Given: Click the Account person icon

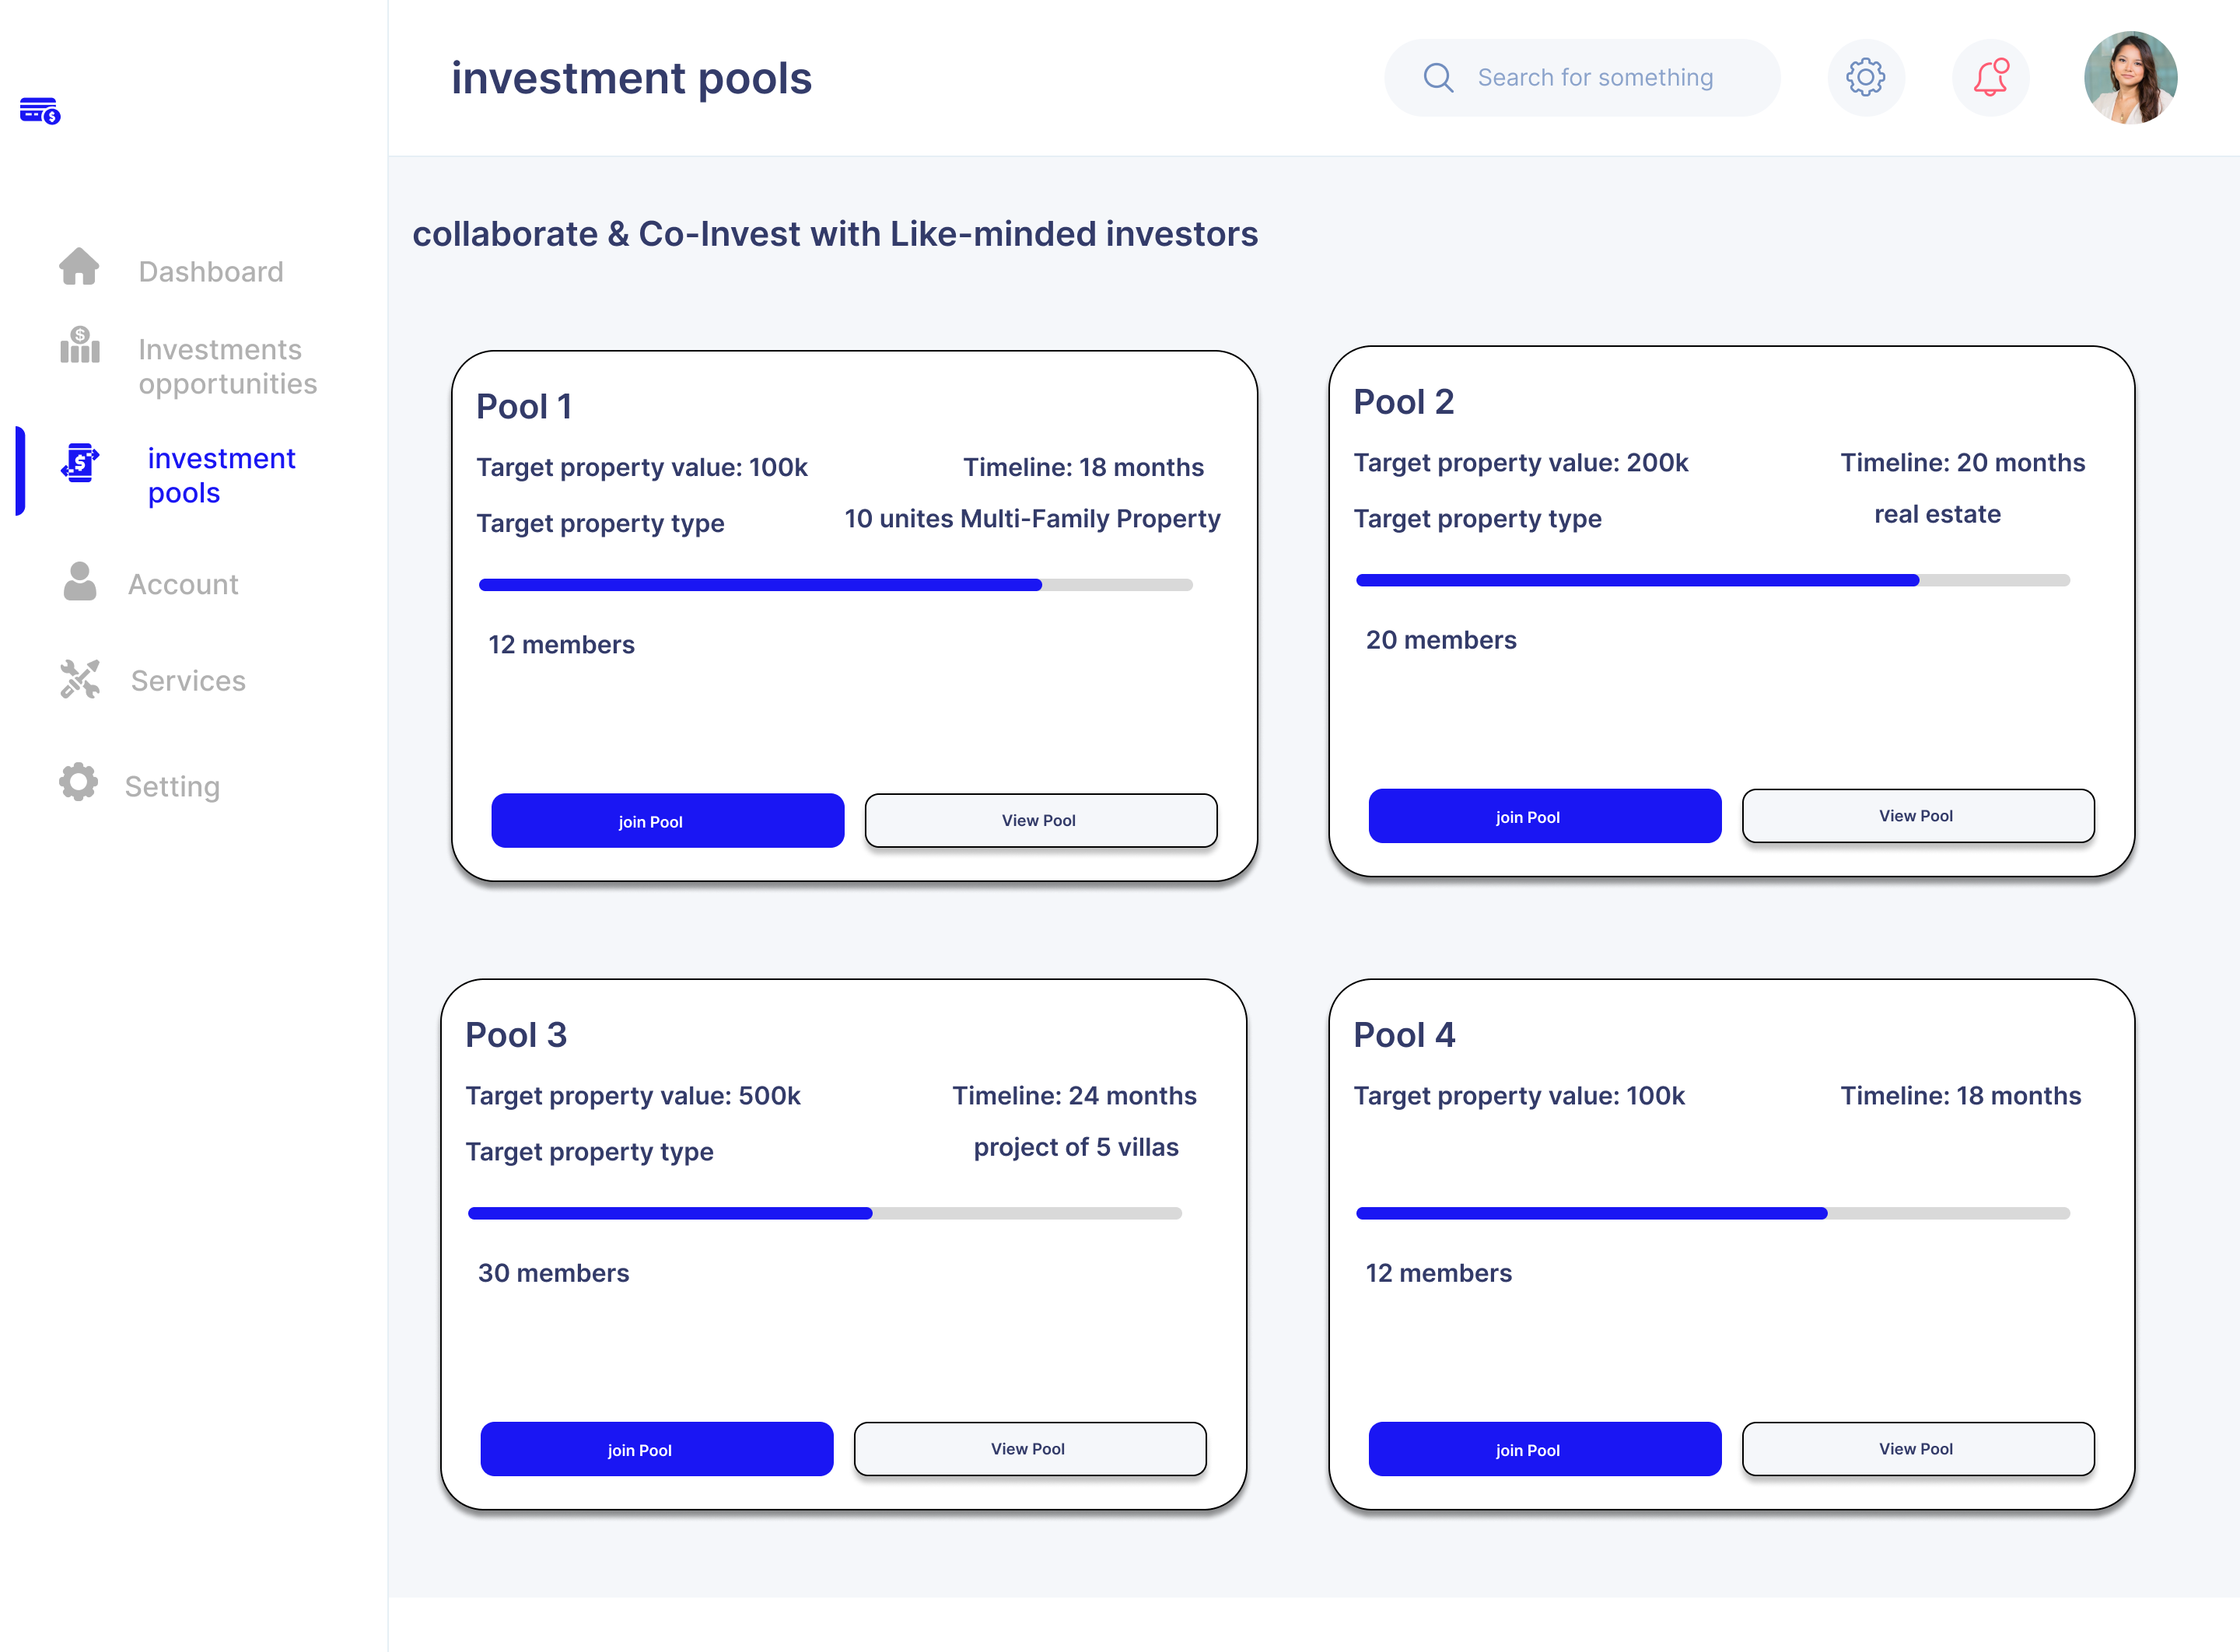Looking at the screenshot, I should (x=80, y=581).
